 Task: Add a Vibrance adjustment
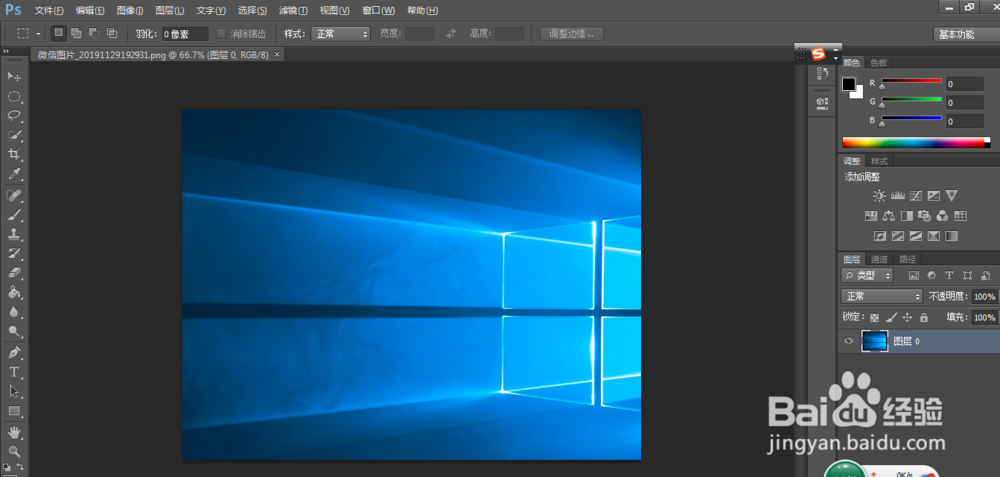tap(952, 196)
